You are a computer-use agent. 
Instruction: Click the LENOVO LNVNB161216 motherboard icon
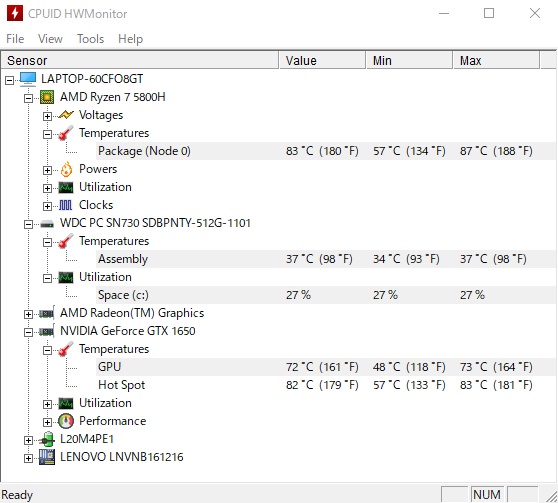point(47,457)
